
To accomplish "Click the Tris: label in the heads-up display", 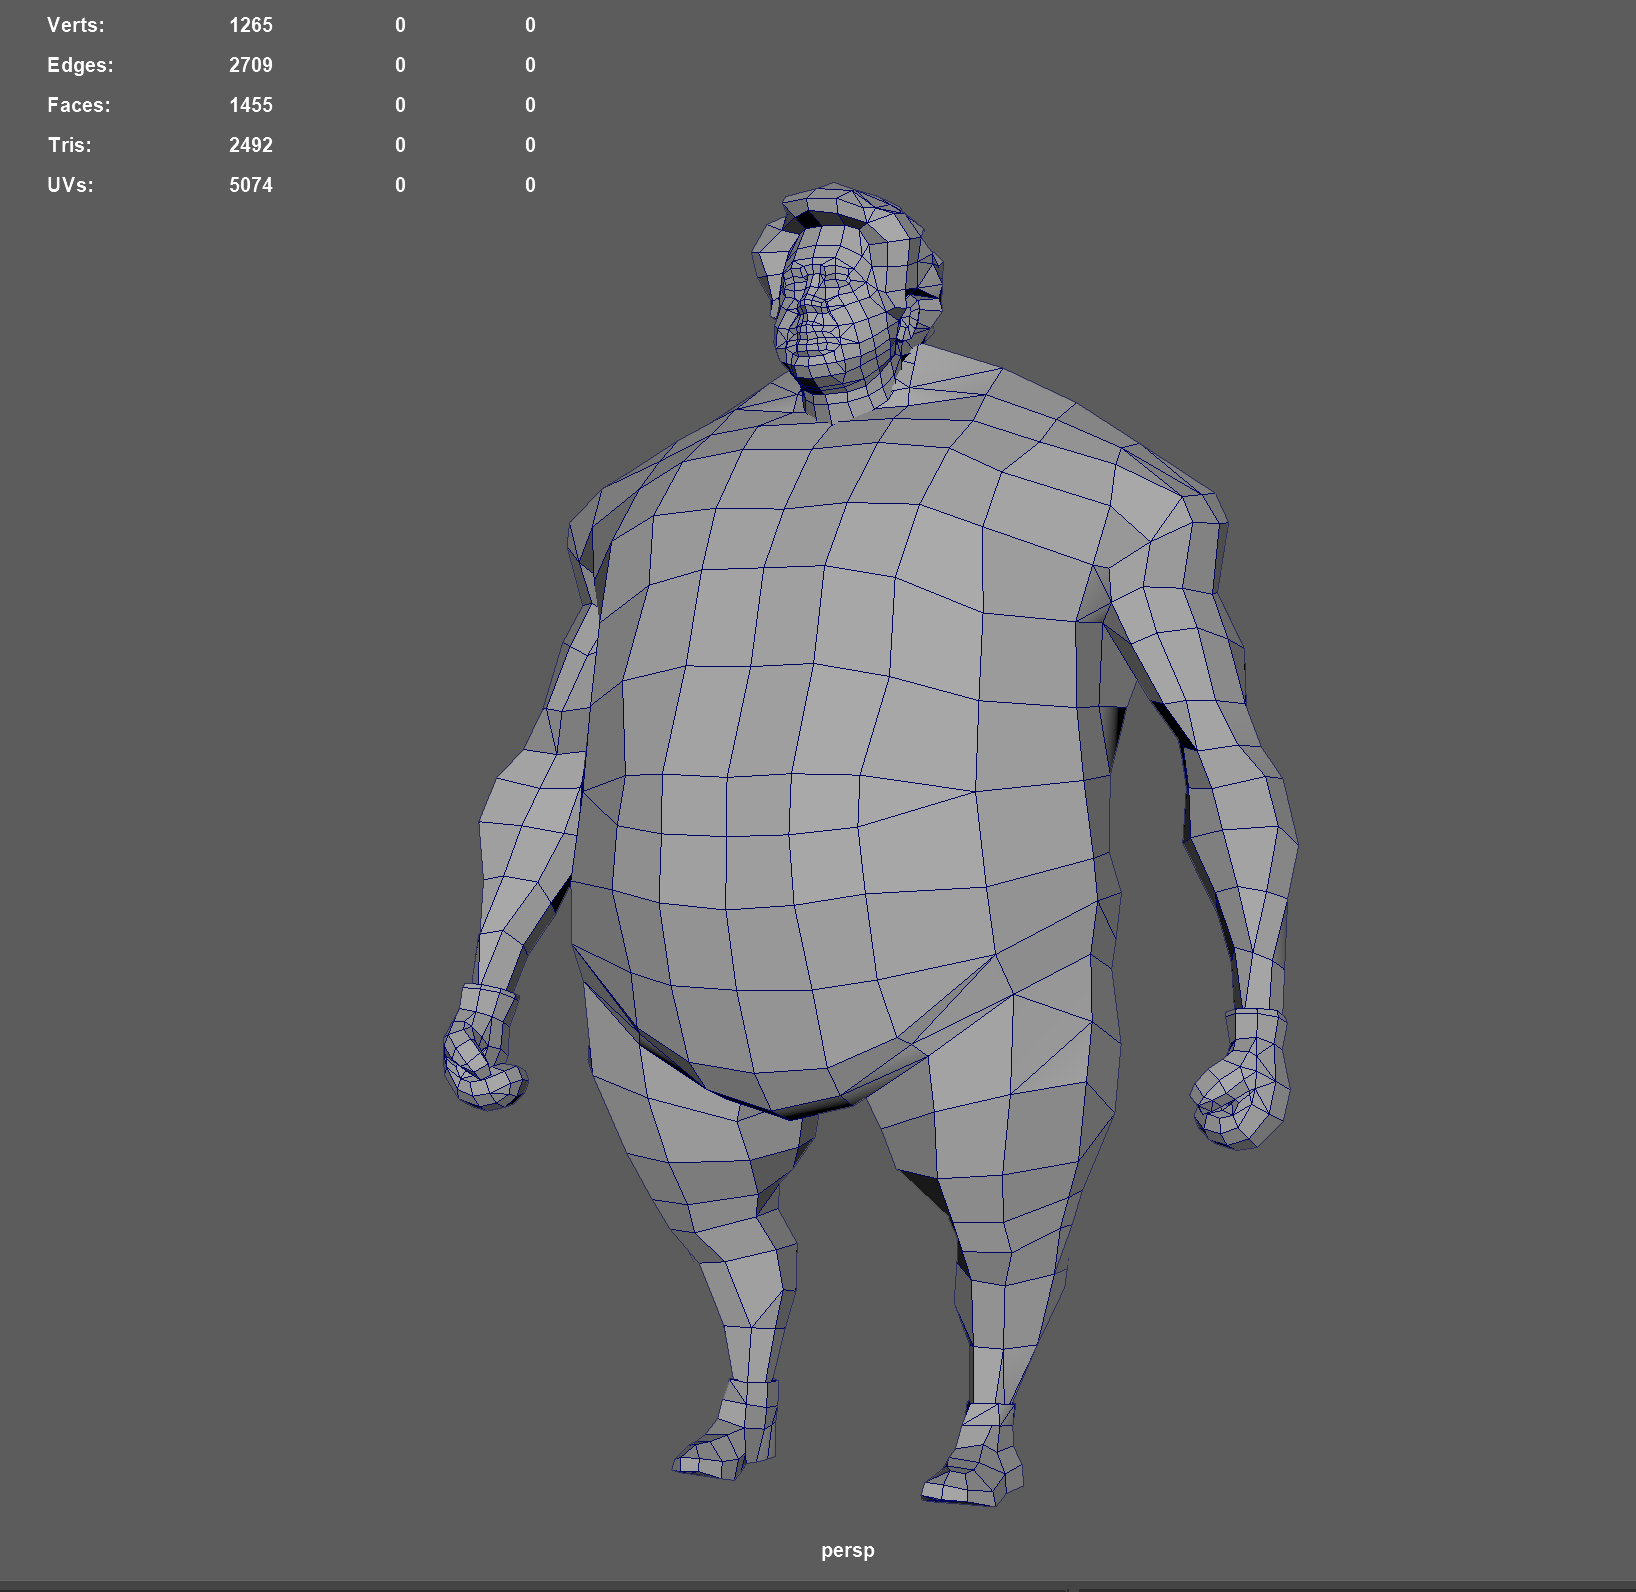I will (70, 145).
